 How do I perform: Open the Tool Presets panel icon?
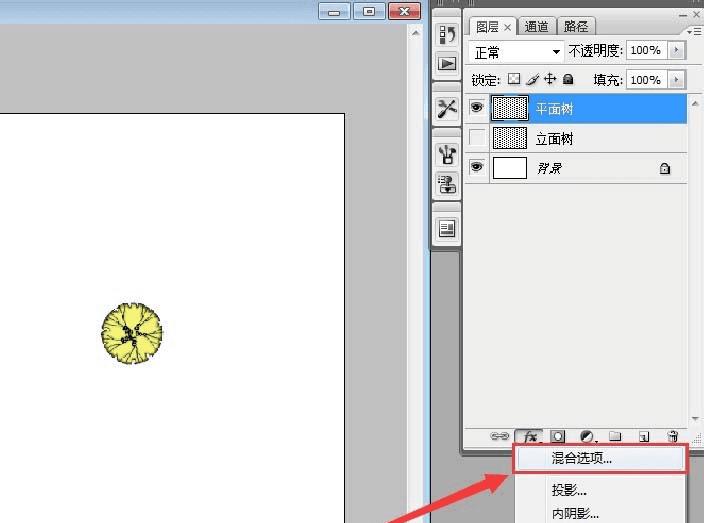pos(447,108)
